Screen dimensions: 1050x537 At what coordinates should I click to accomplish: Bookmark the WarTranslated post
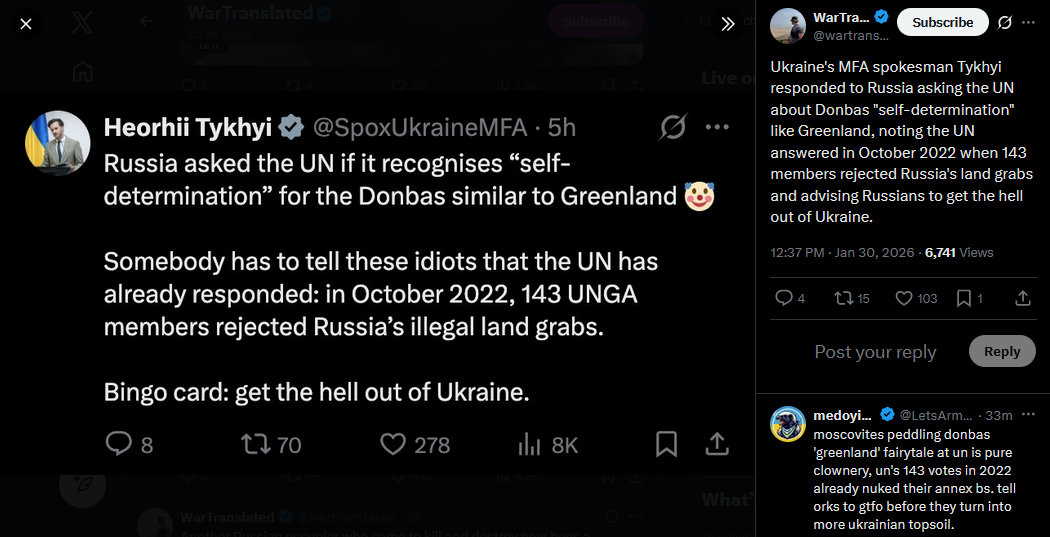coord(968,298)
